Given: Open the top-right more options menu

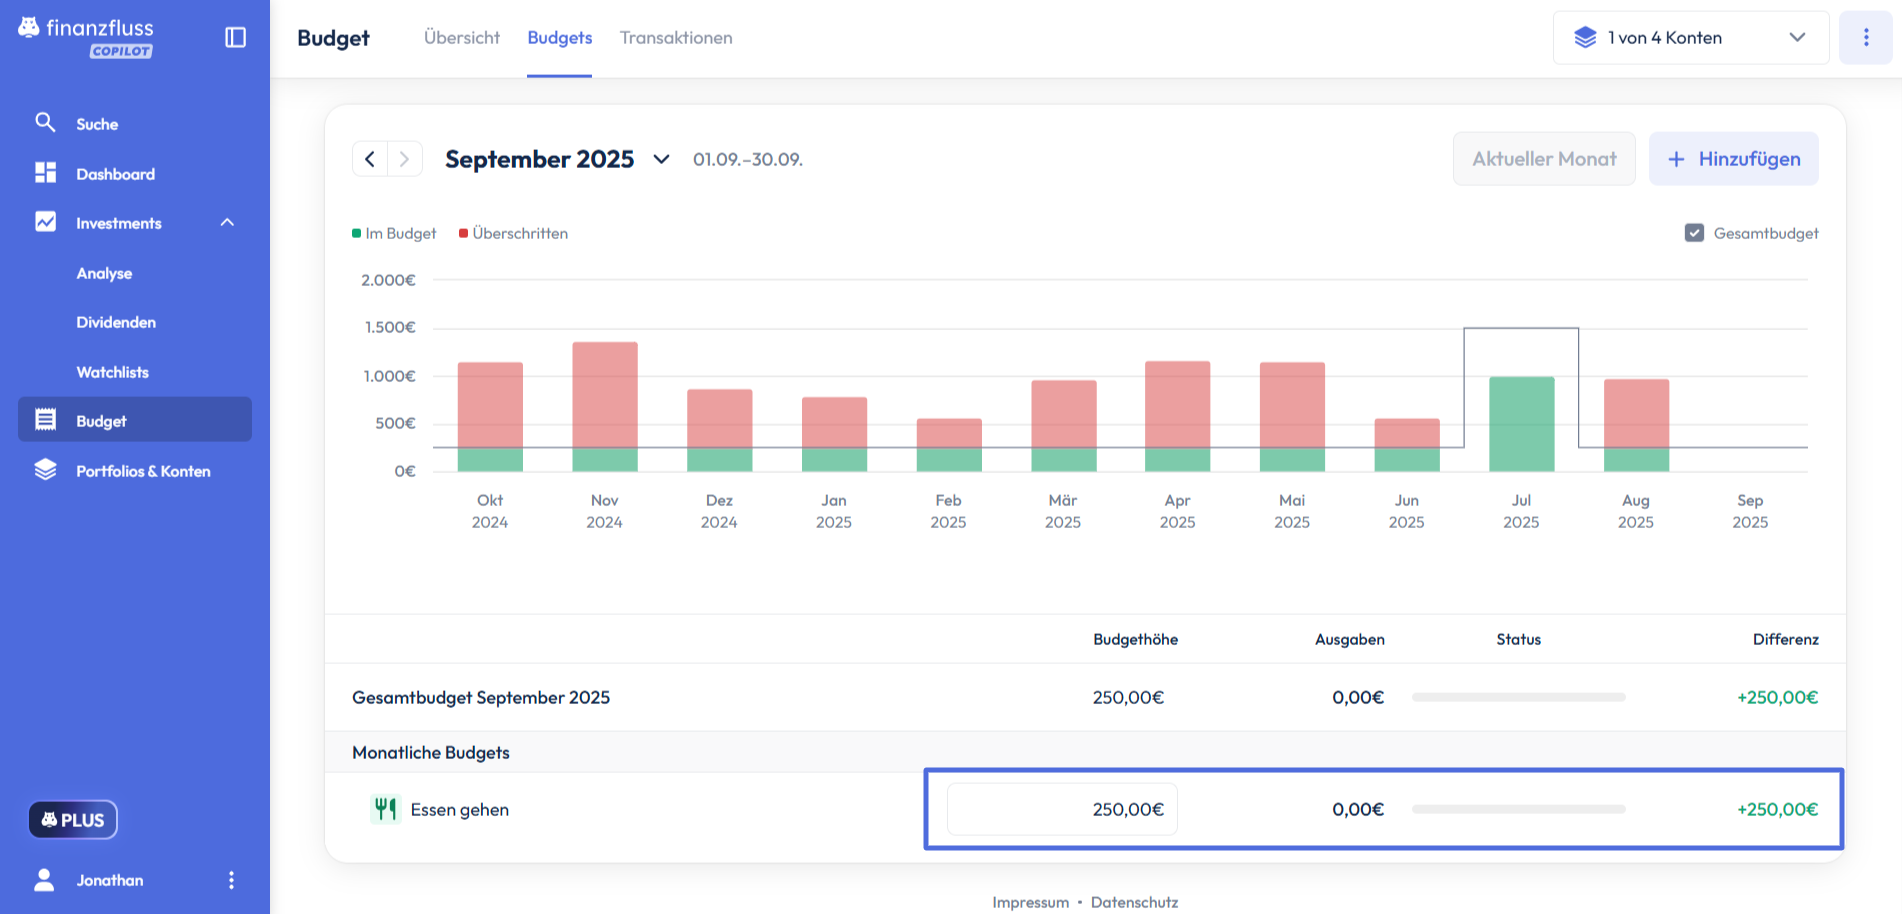Looking at the screenshot, I should (1865, 37).
